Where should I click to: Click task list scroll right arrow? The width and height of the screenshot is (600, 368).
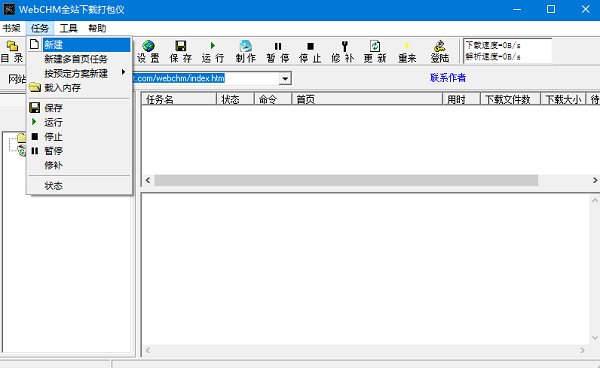tap(595, 180)
